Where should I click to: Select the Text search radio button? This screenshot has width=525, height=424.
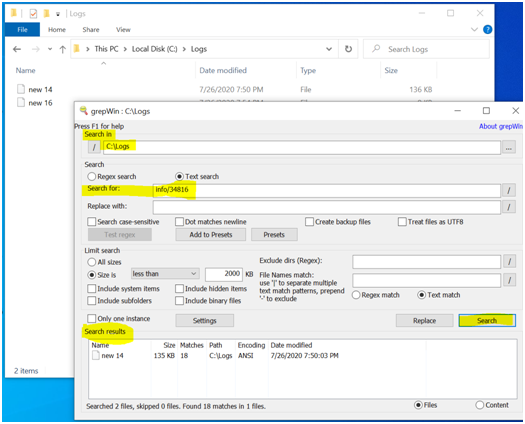179,176
